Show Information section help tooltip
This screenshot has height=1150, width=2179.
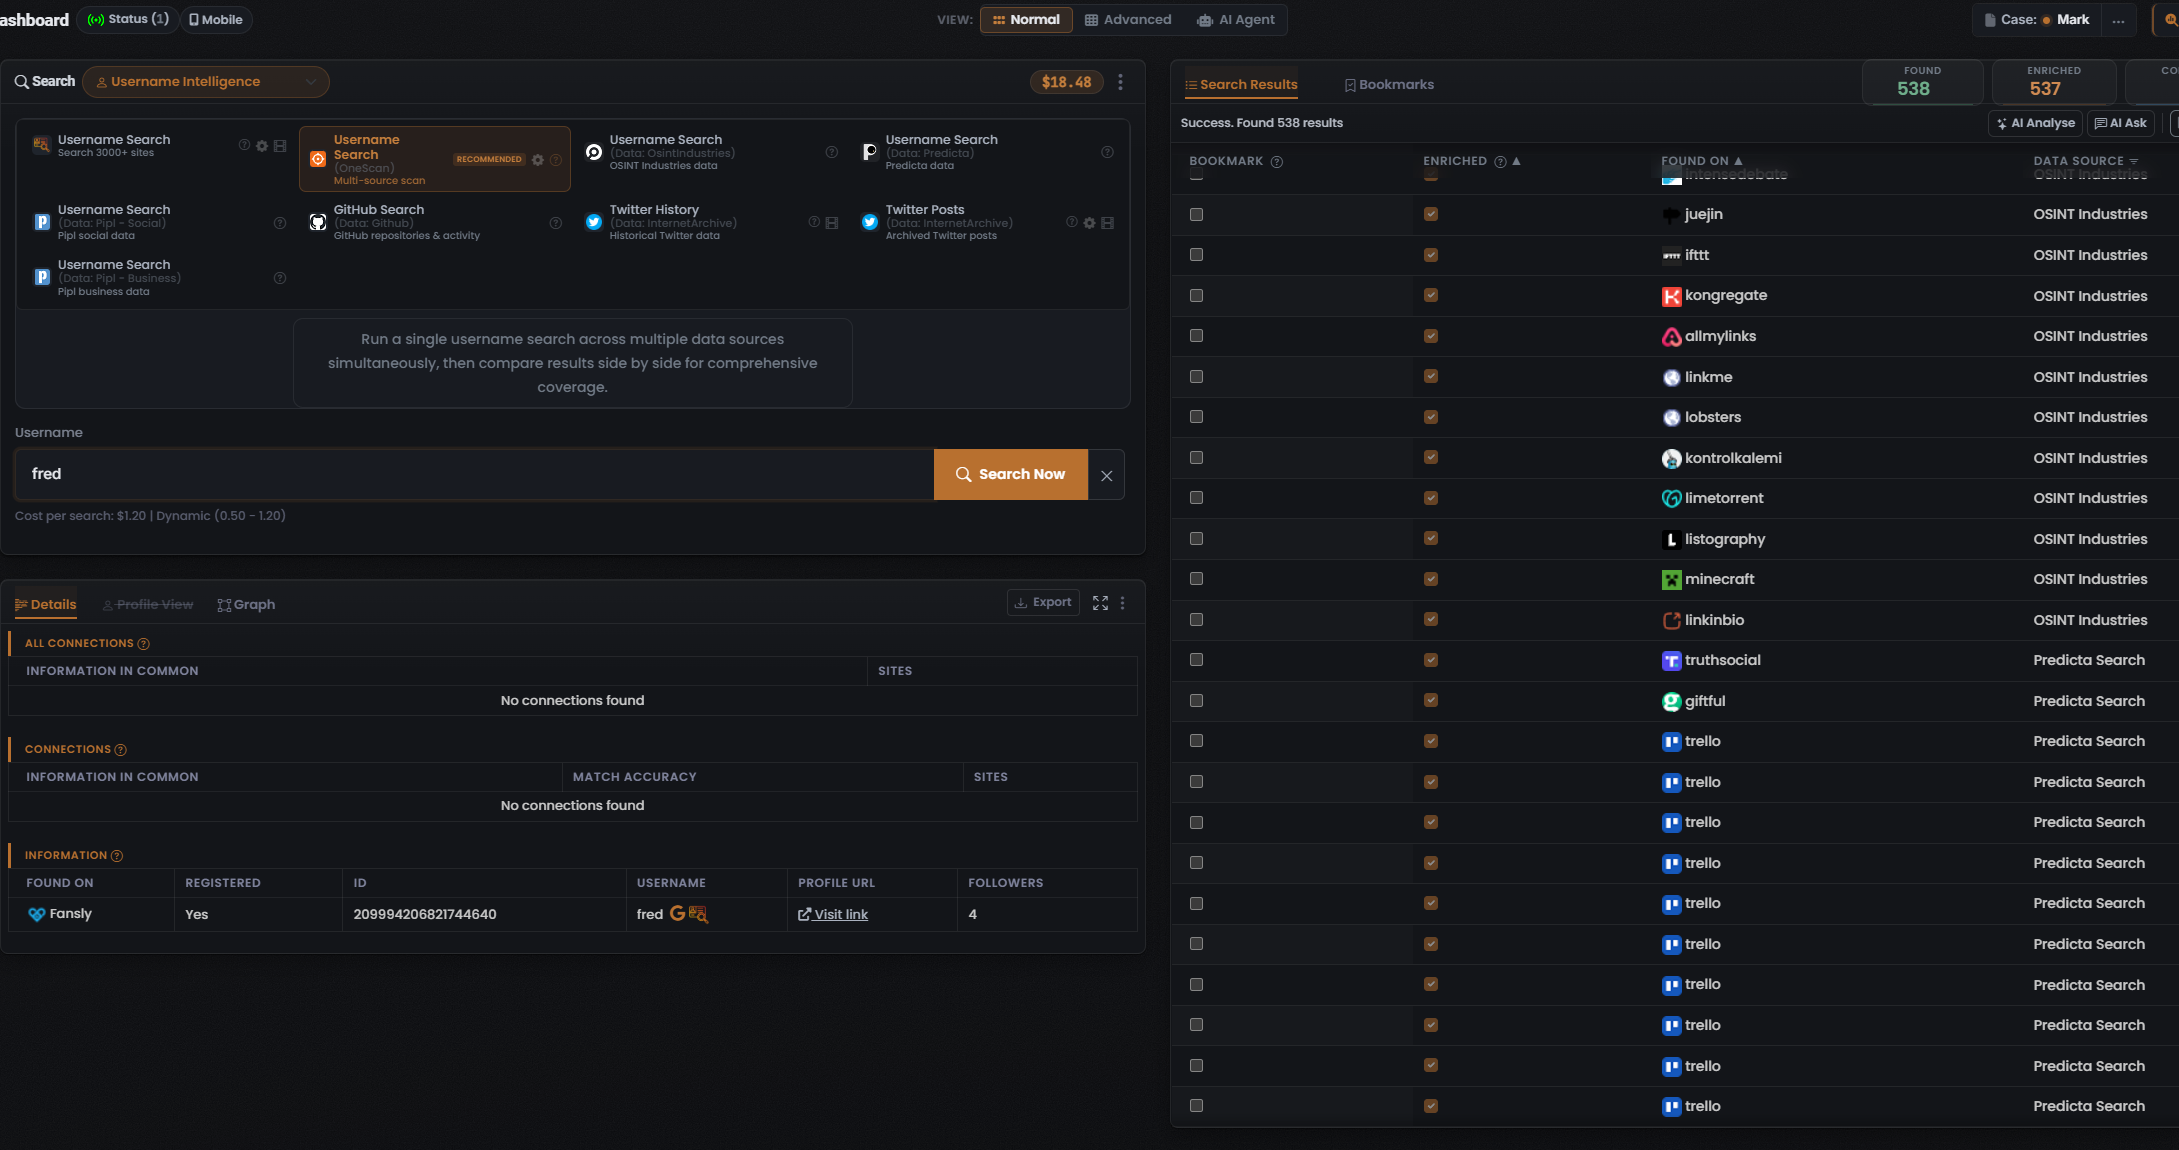(116, 856)
